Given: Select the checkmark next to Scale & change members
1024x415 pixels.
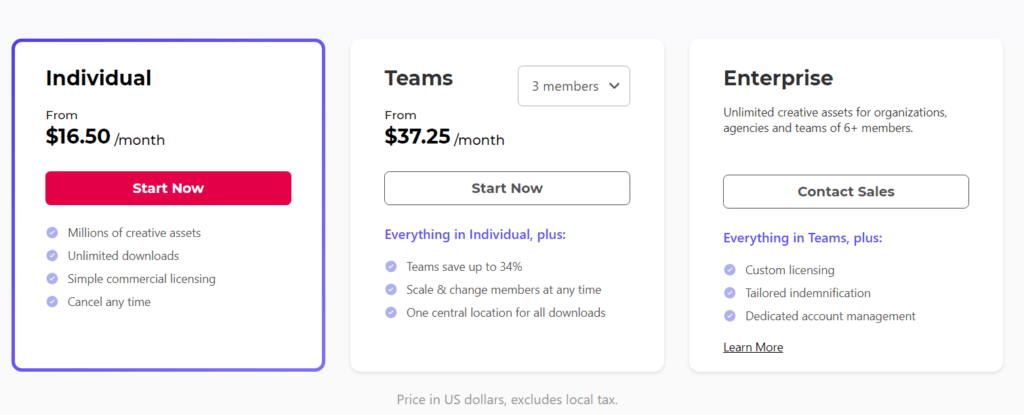Looking at the screenshot, I should pyautogui.click(x=391, y=290).
